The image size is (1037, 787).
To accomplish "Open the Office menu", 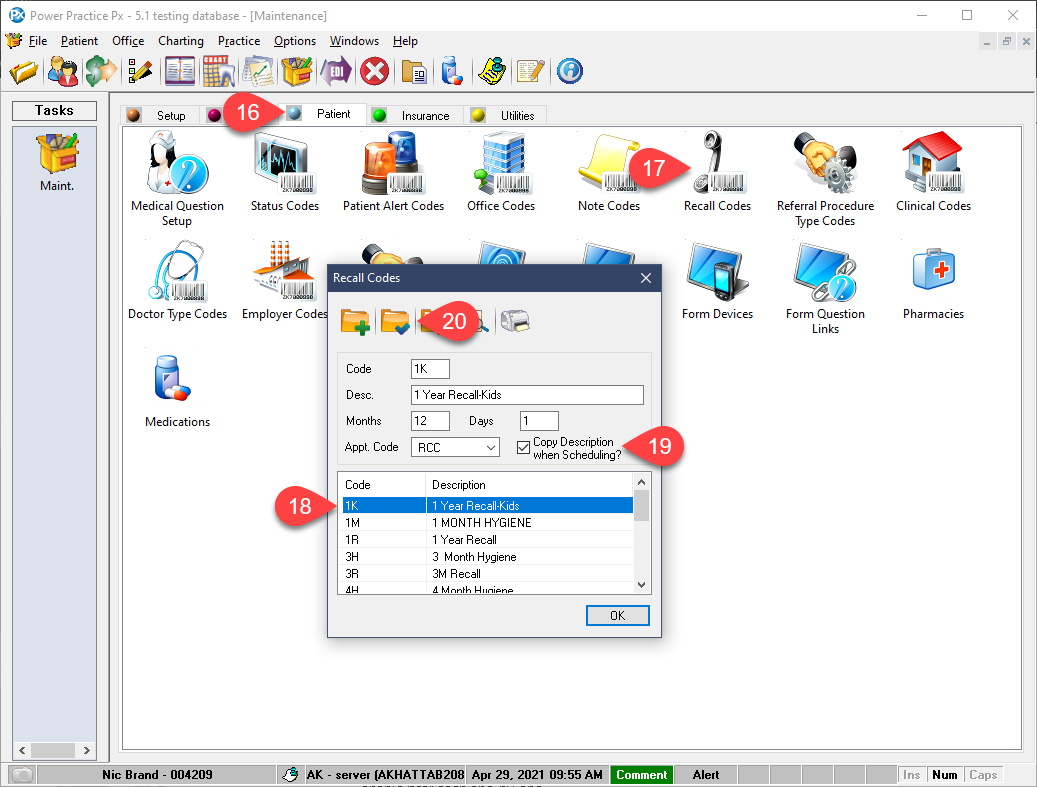I will (128, 41).
